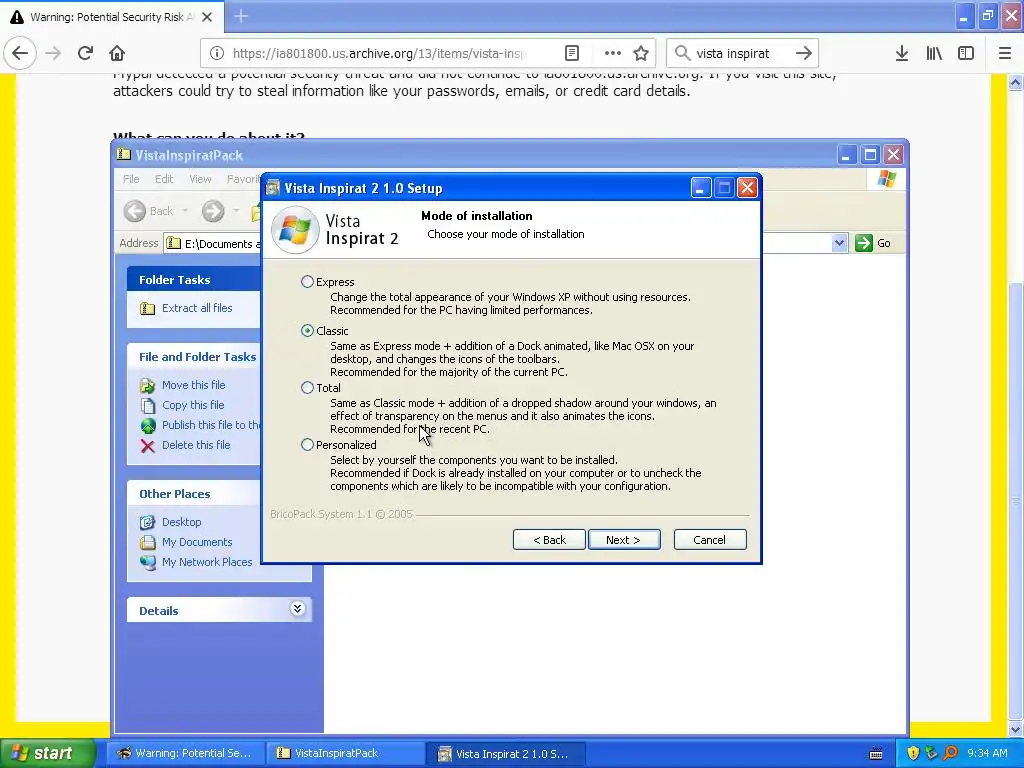
Task: Click the Firefox address URL field
Action: pyautogui.click(x=379, y=53)
